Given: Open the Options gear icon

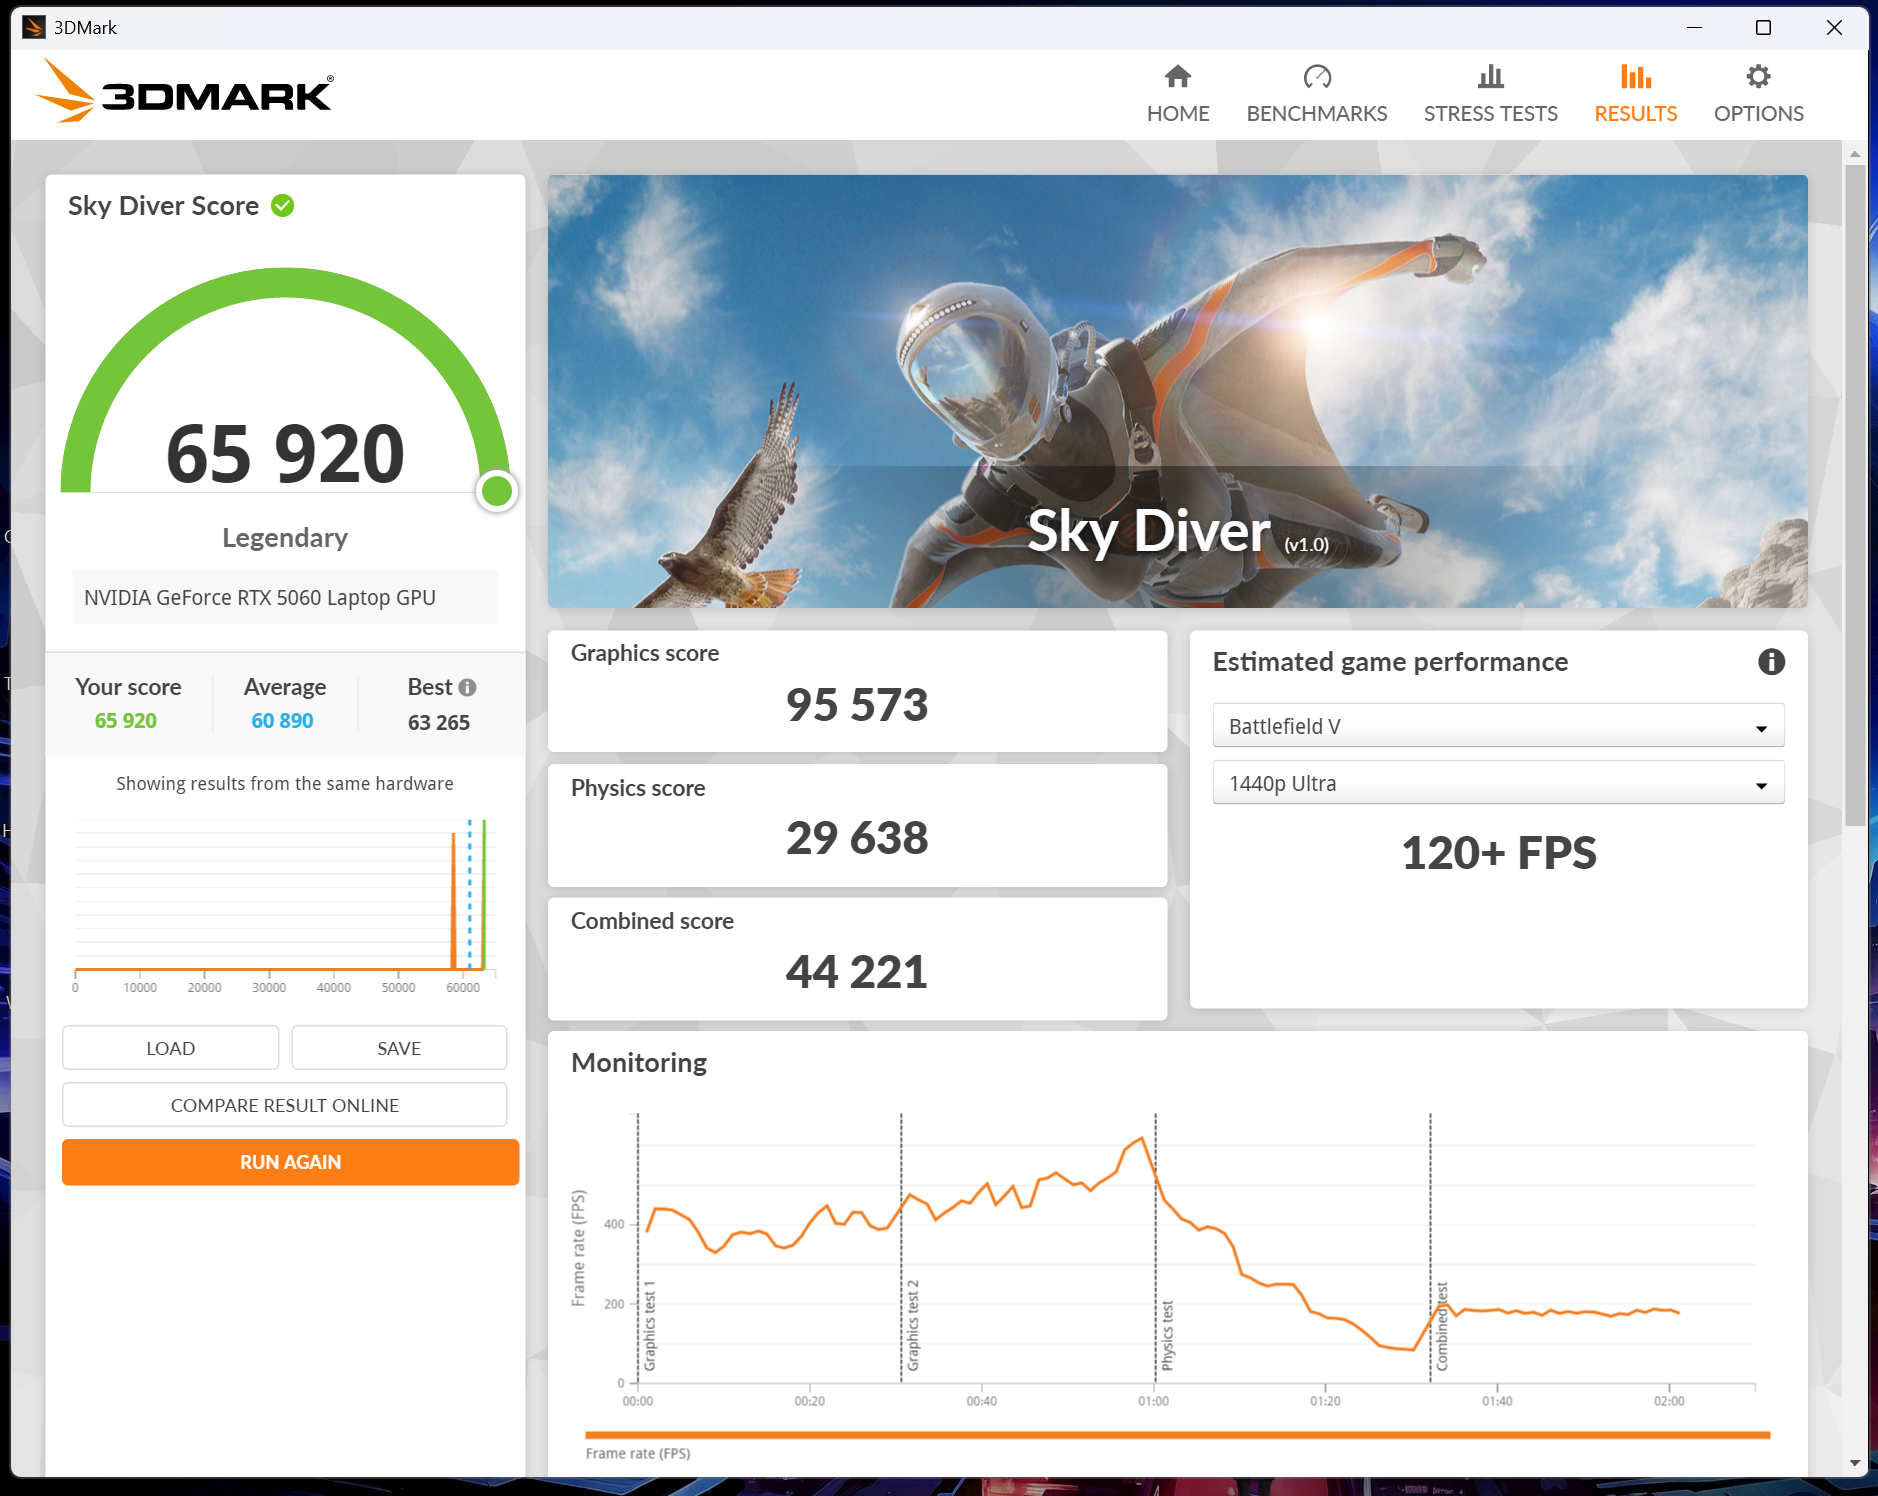Looking at the screenshot, I should pyautogui.click(x=1758, y=76).
